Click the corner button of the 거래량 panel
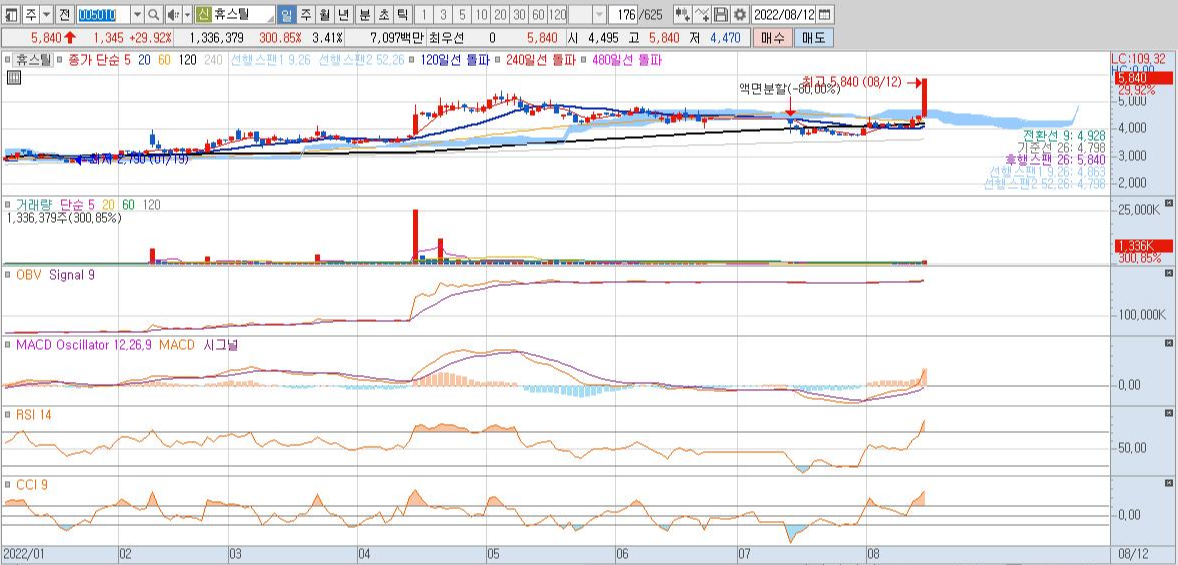Image resolution: width=1178 pixels, height=565 pixels. (1168, 203)
